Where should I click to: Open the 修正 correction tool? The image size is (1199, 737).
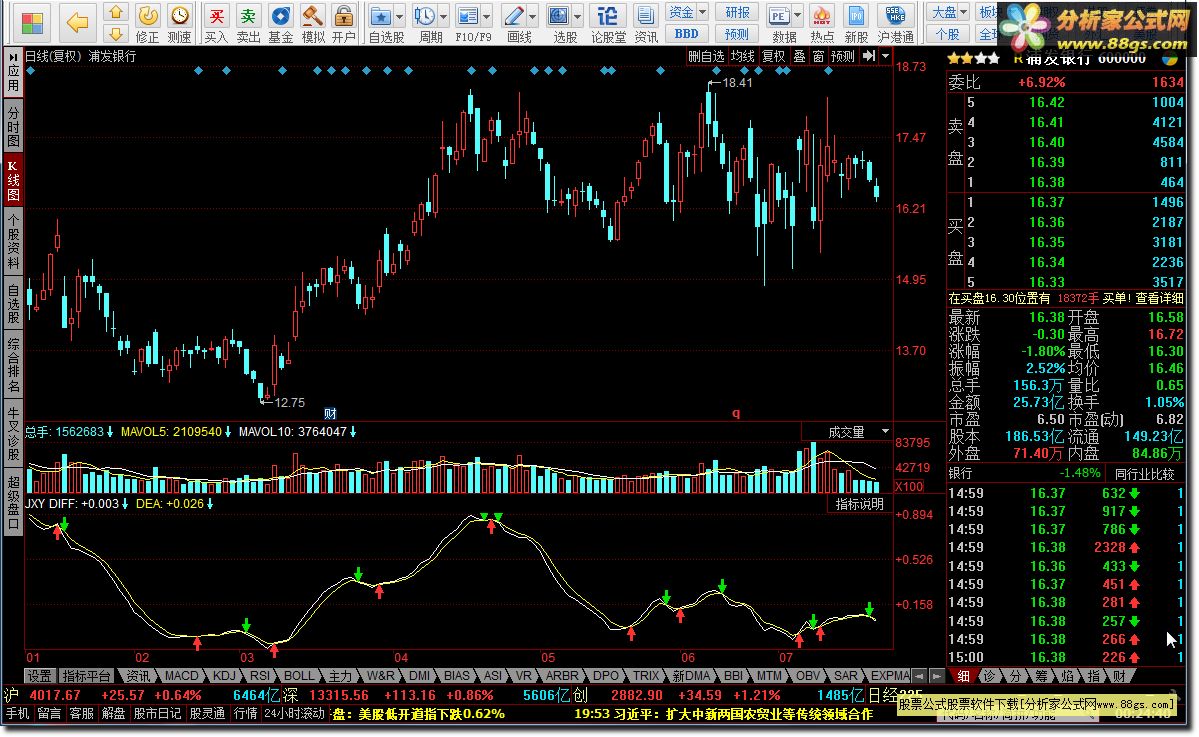(148, 23)
